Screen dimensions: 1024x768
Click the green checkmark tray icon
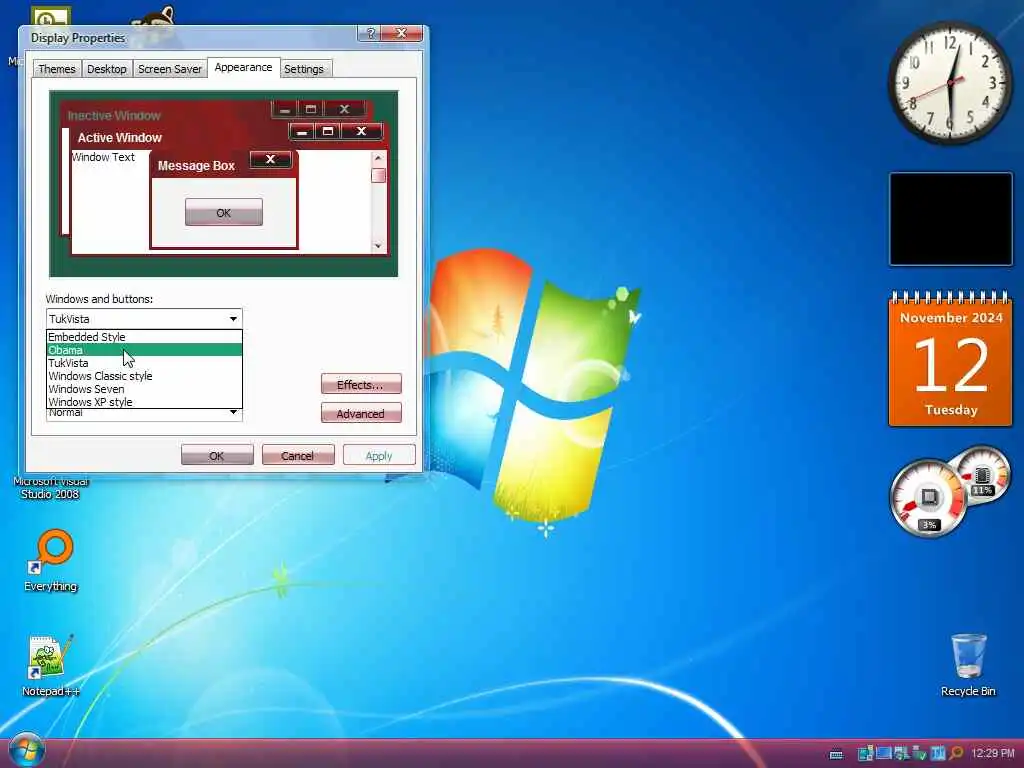[920, 753]
